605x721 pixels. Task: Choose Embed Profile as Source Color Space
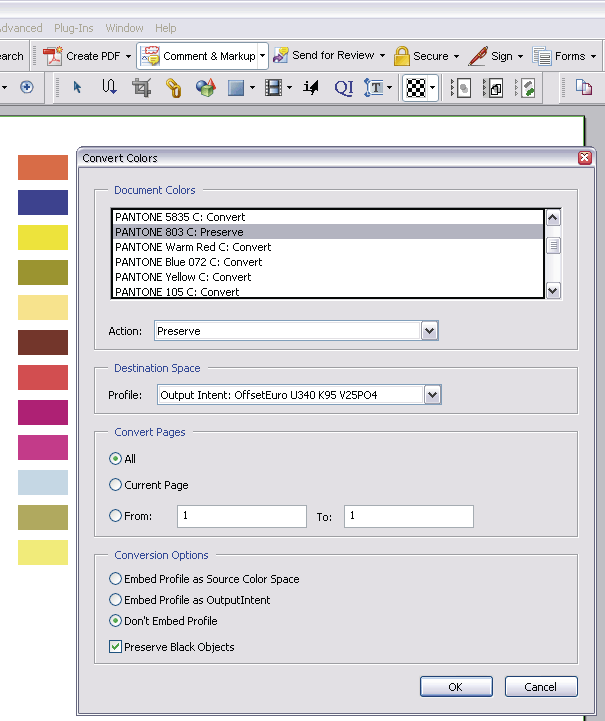(115, 578)
